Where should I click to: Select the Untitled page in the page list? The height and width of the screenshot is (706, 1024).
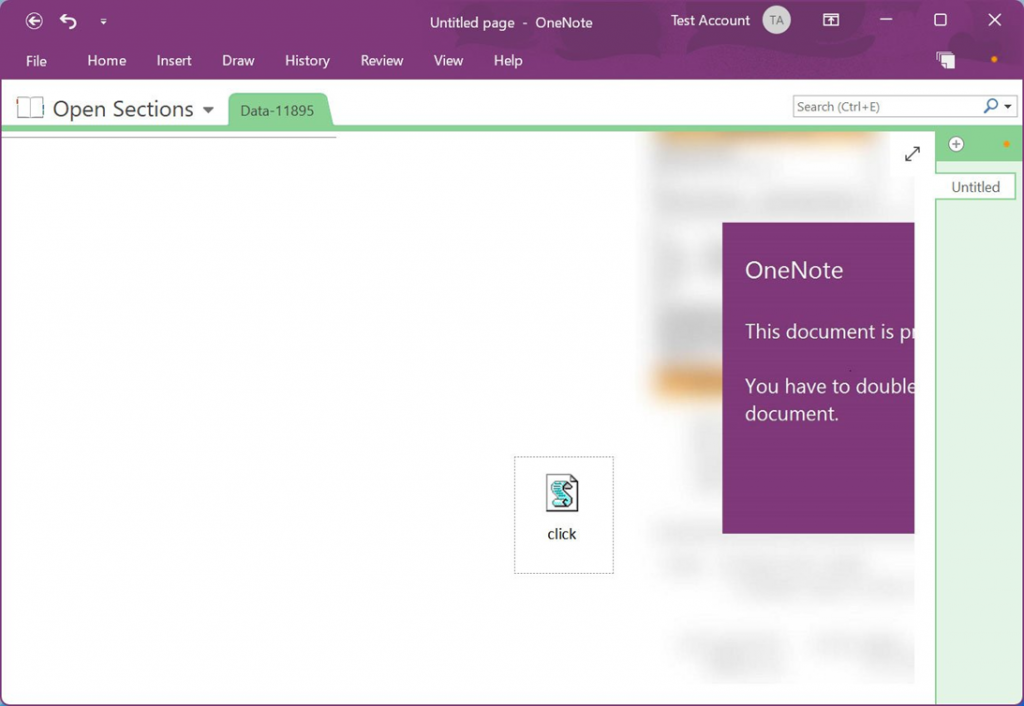(x=975, y=187)
